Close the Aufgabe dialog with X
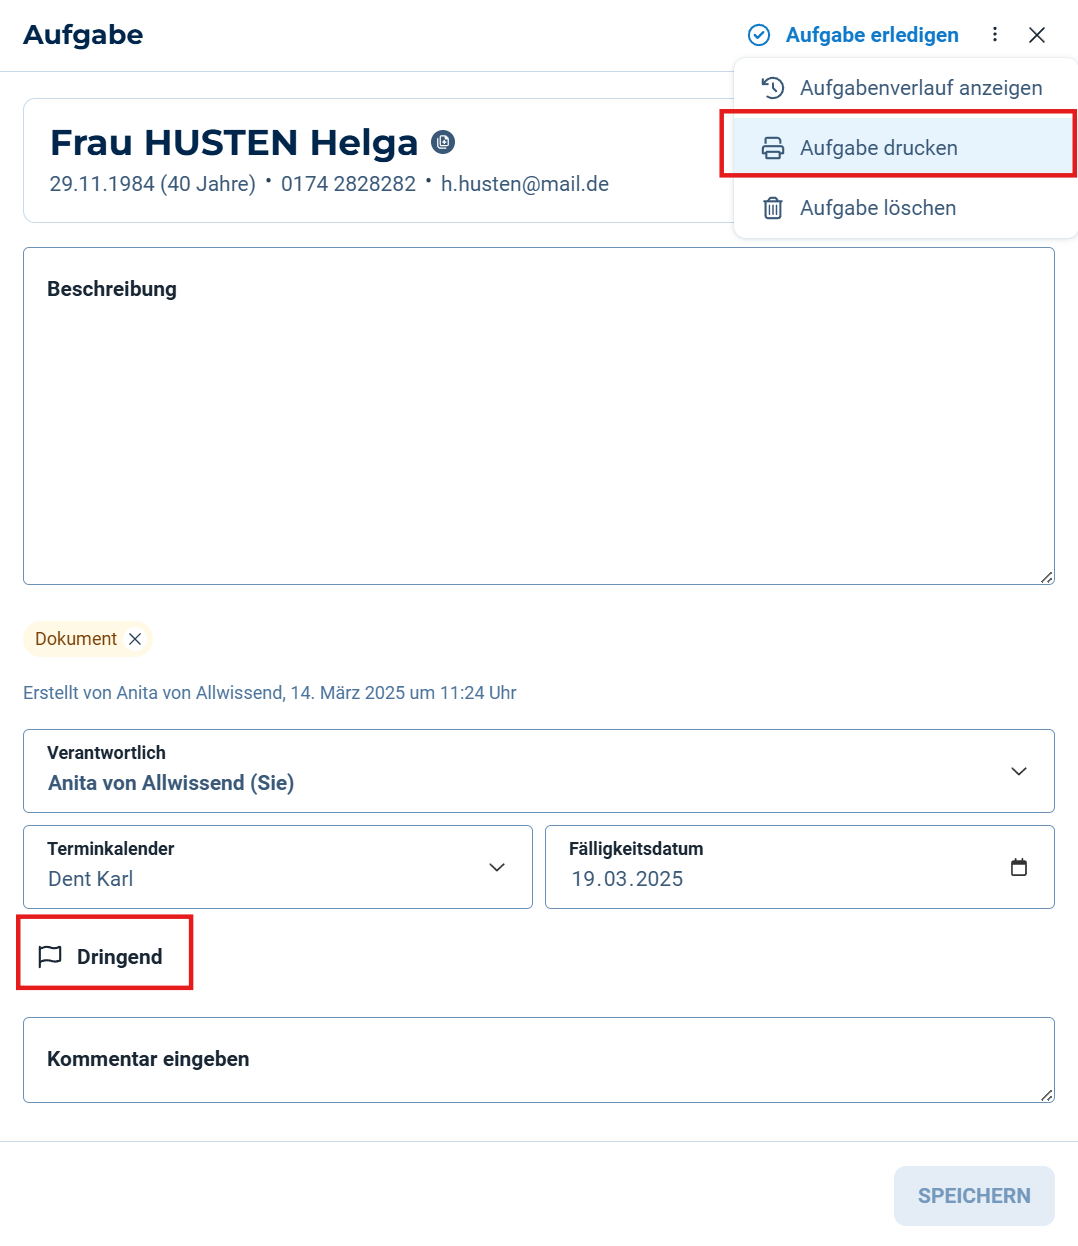Screen dimensions: 1078x1246 click(x=1037, y=35)
